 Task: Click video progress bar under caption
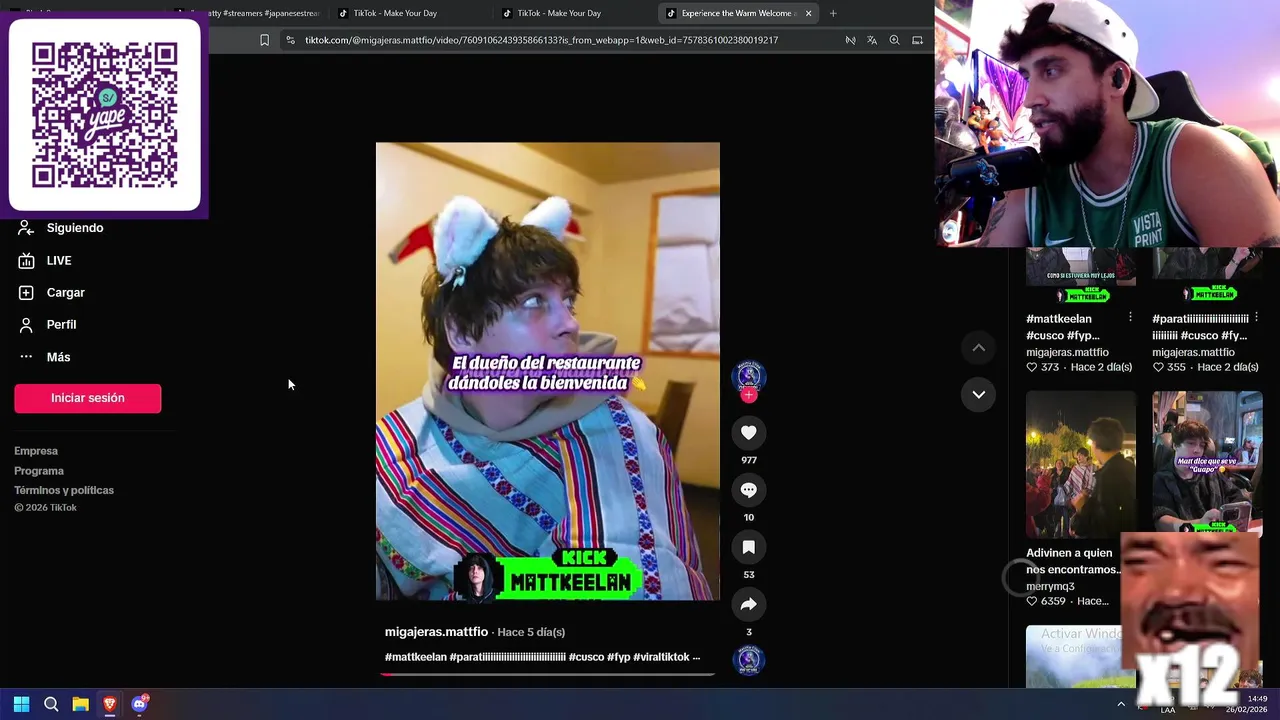point(547,675)
